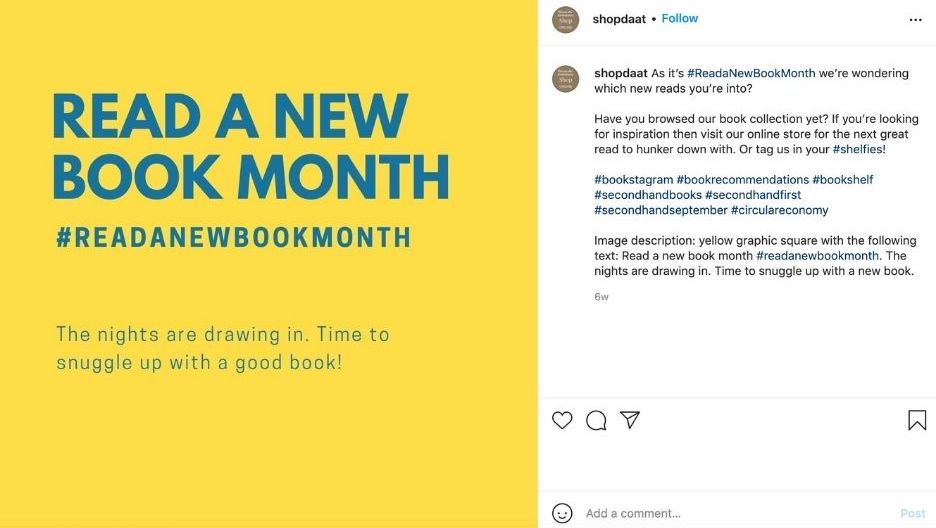This screenshot has height=528, width=936.
Task: Open the three-dot more options menu
Action: (x=915, y=20)
